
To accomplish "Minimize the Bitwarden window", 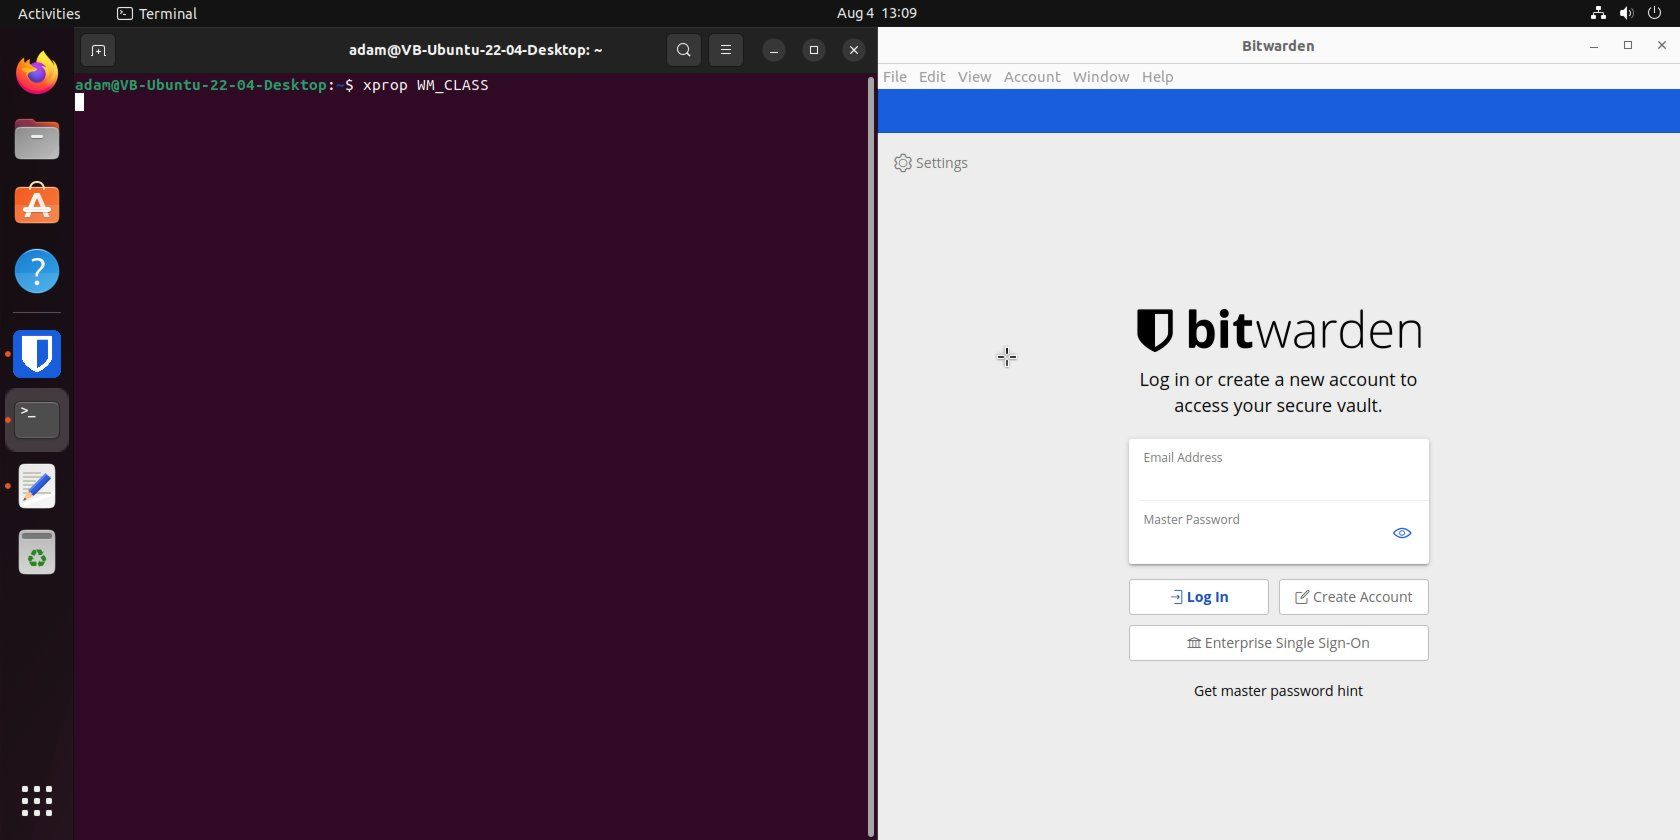I will pyautogui.click(x=1594, y=46).
